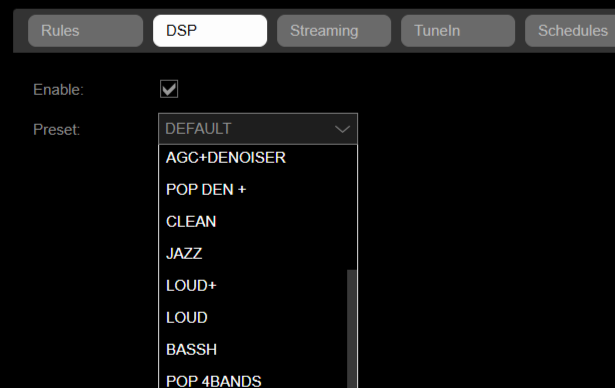Uncheck the Enable checkbox
The height and width of the screenshot is (388, 615).
(x=169, y=89)
